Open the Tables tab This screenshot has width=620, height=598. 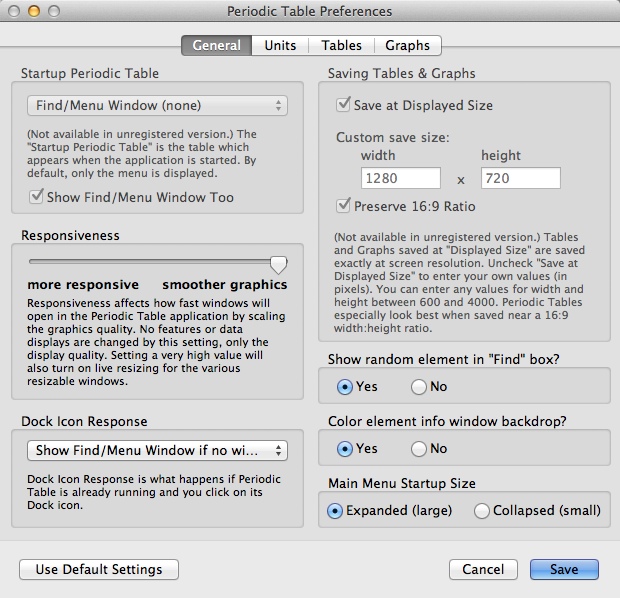341,45
